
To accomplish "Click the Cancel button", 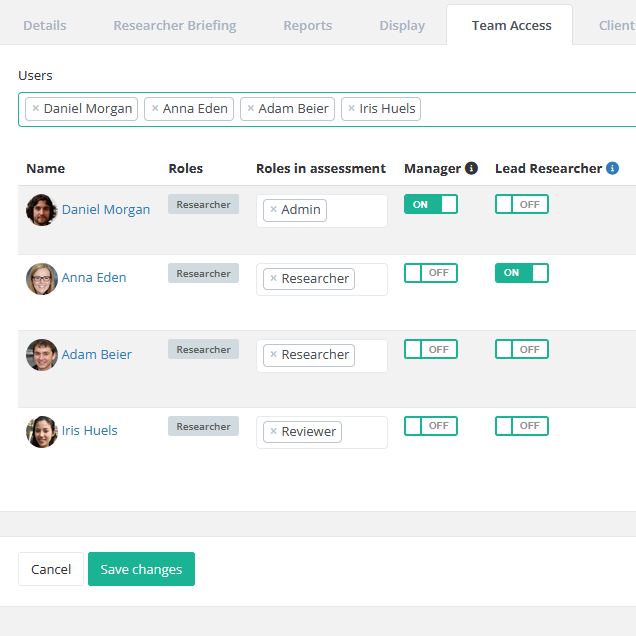I will (51, 569).
